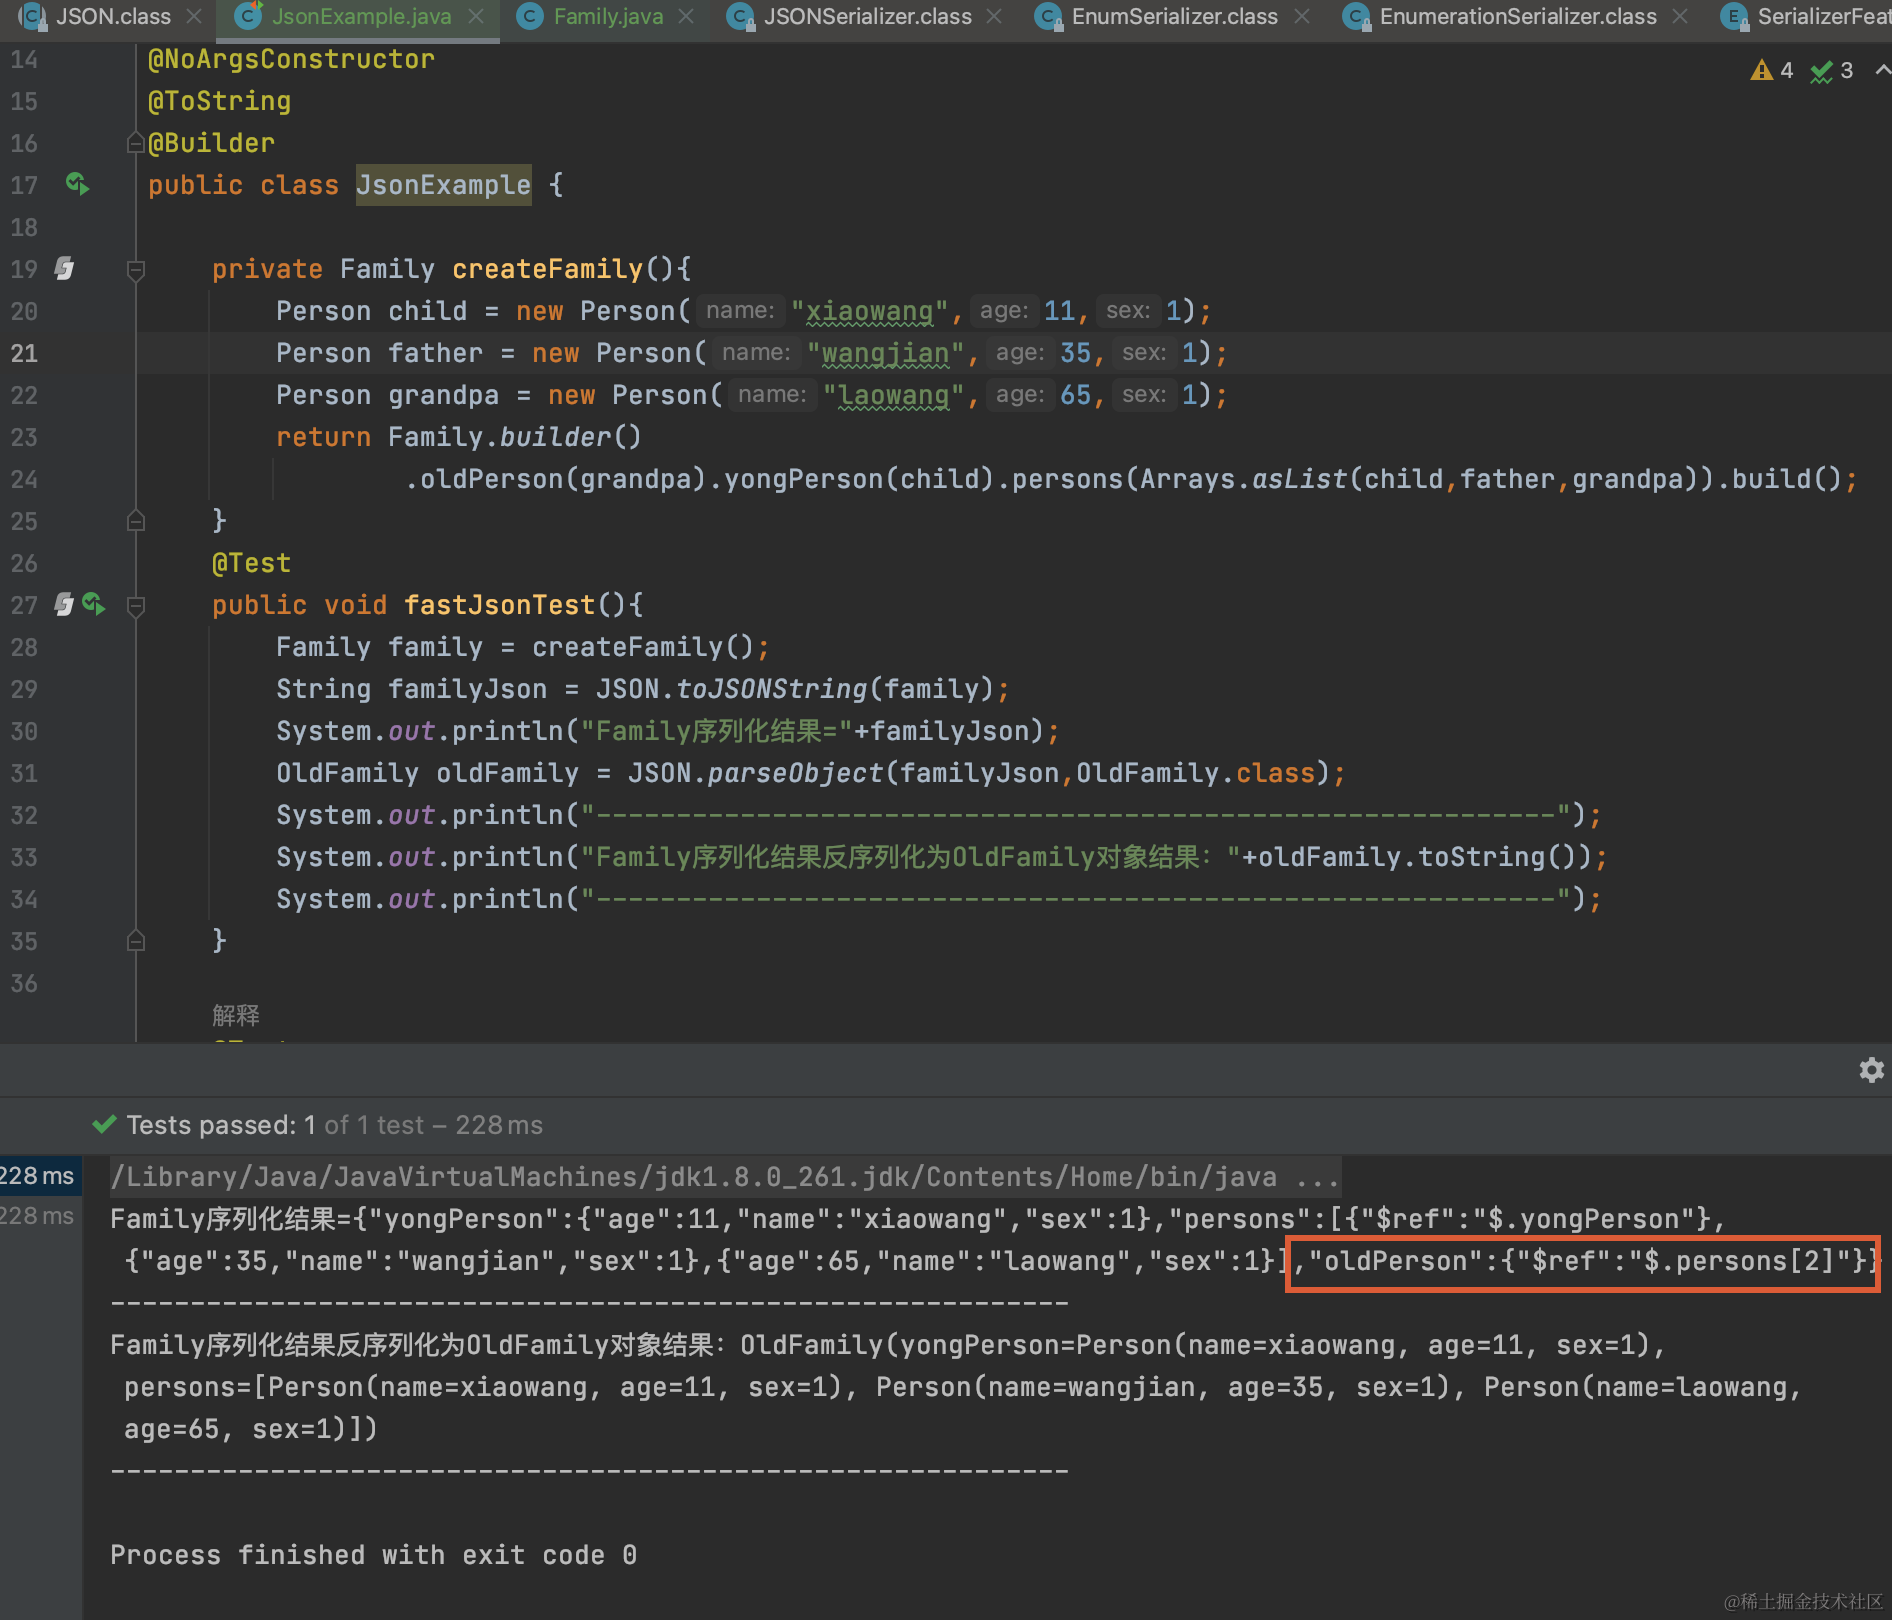Click line number 30 in the gutter
This screenshot has height=1620, width=1892.
click(x=24, y=731)
